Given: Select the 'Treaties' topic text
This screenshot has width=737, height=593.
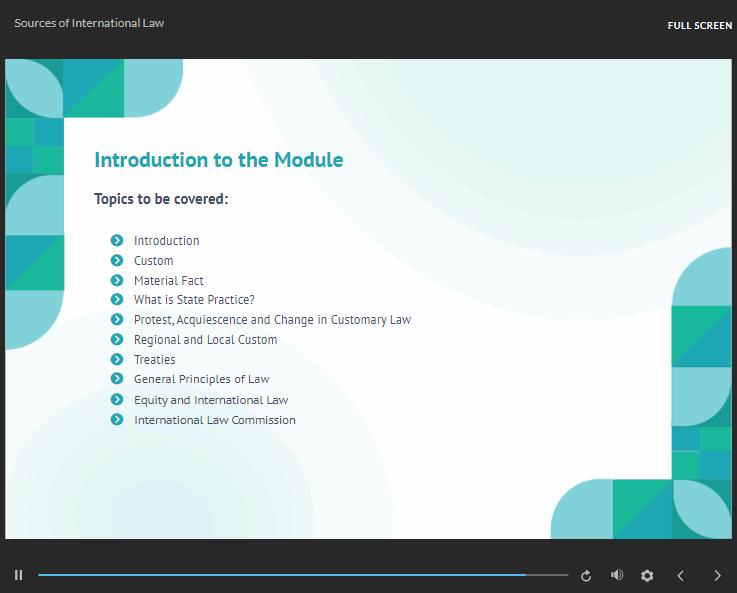Looking at the screenshot, I should click(x=154, y=359).
